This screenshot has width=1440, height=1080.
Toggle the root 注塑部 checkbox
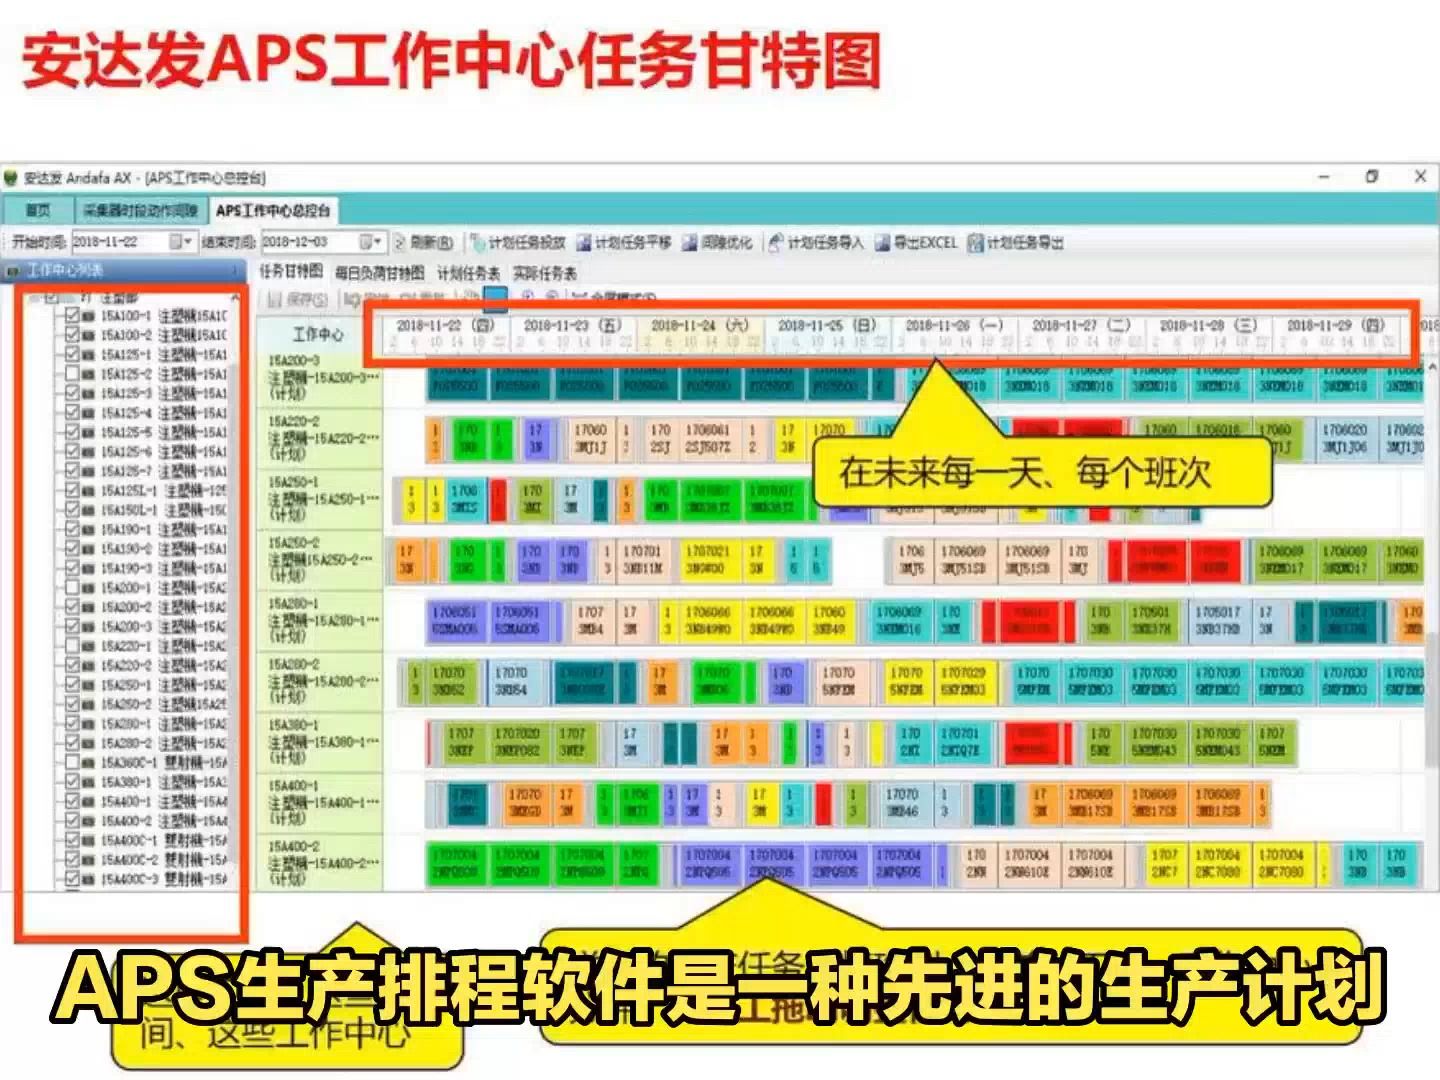click(52, 297)
